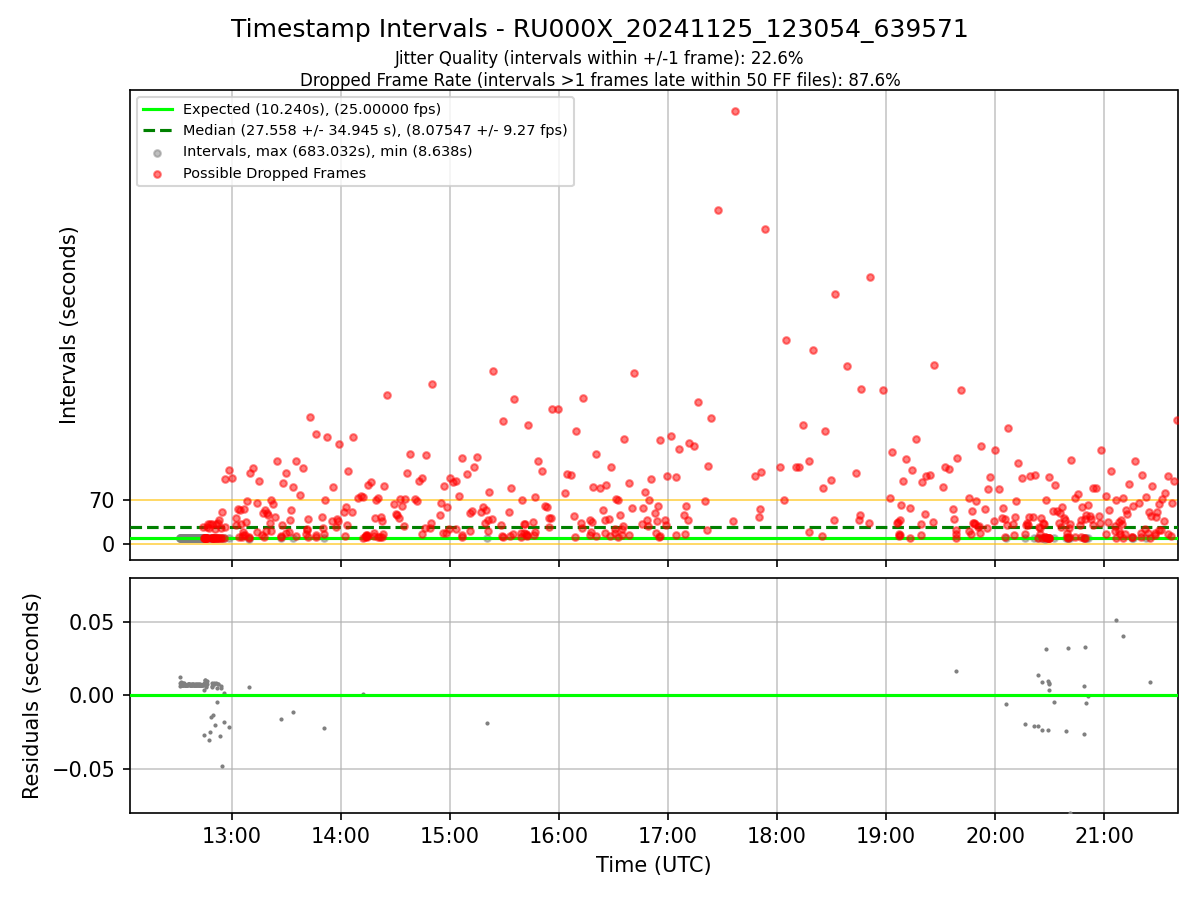This screenshot has height=900, width=1200.
Task: Click the 'Residuals (seconds)' y-axis label
Action: 32,696
